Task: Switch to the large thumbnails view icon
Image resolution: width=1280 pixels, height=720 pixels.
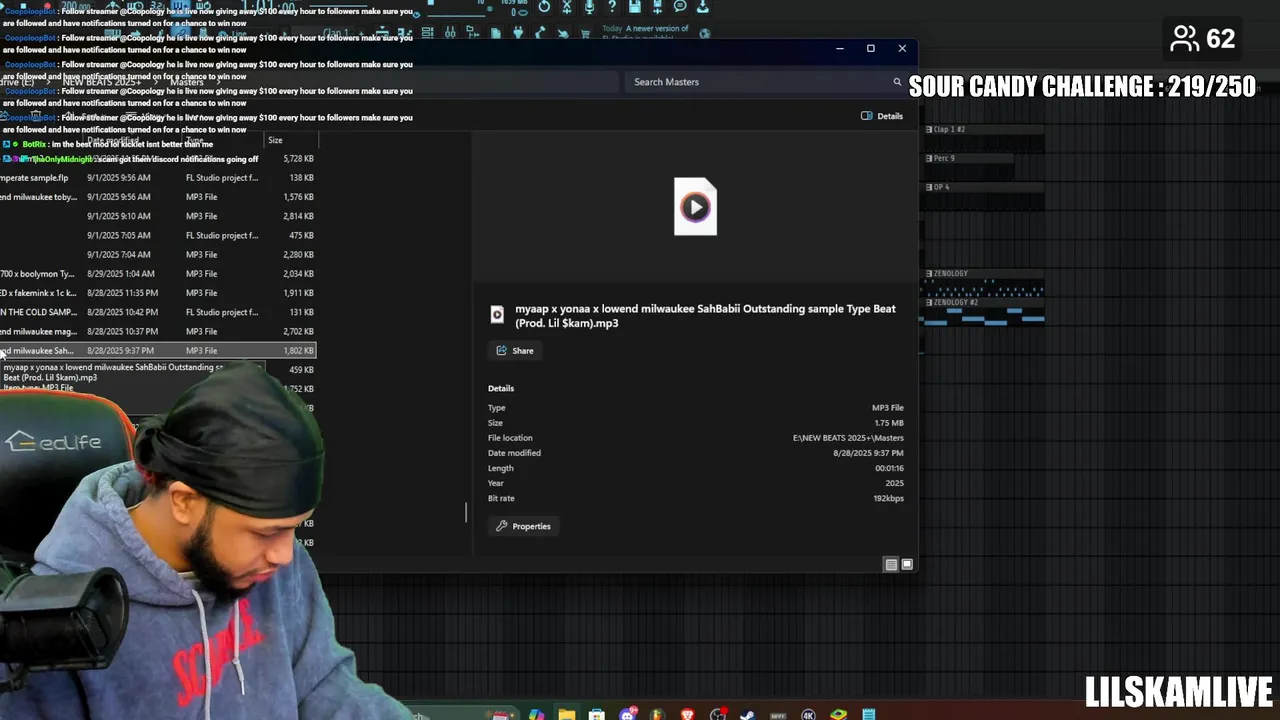Action: [907, 564]
